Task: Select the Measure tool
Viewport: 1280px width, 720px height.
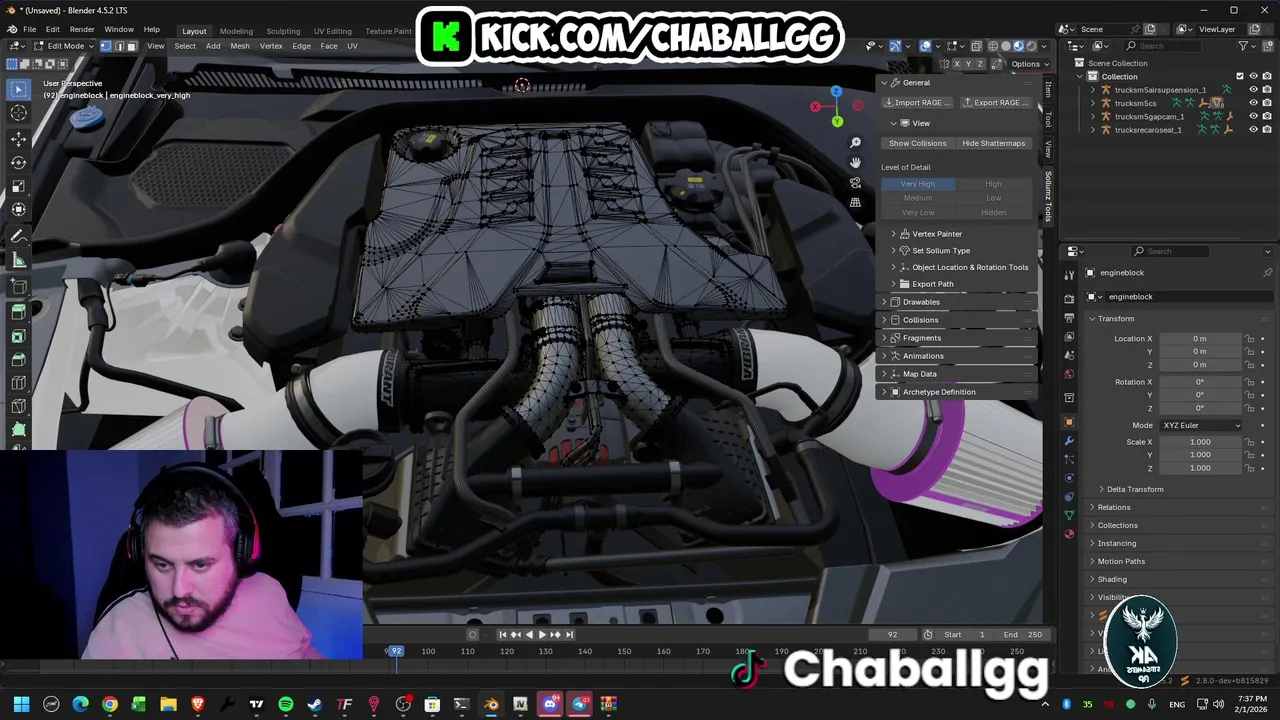Action: click(x=18, y=261)
